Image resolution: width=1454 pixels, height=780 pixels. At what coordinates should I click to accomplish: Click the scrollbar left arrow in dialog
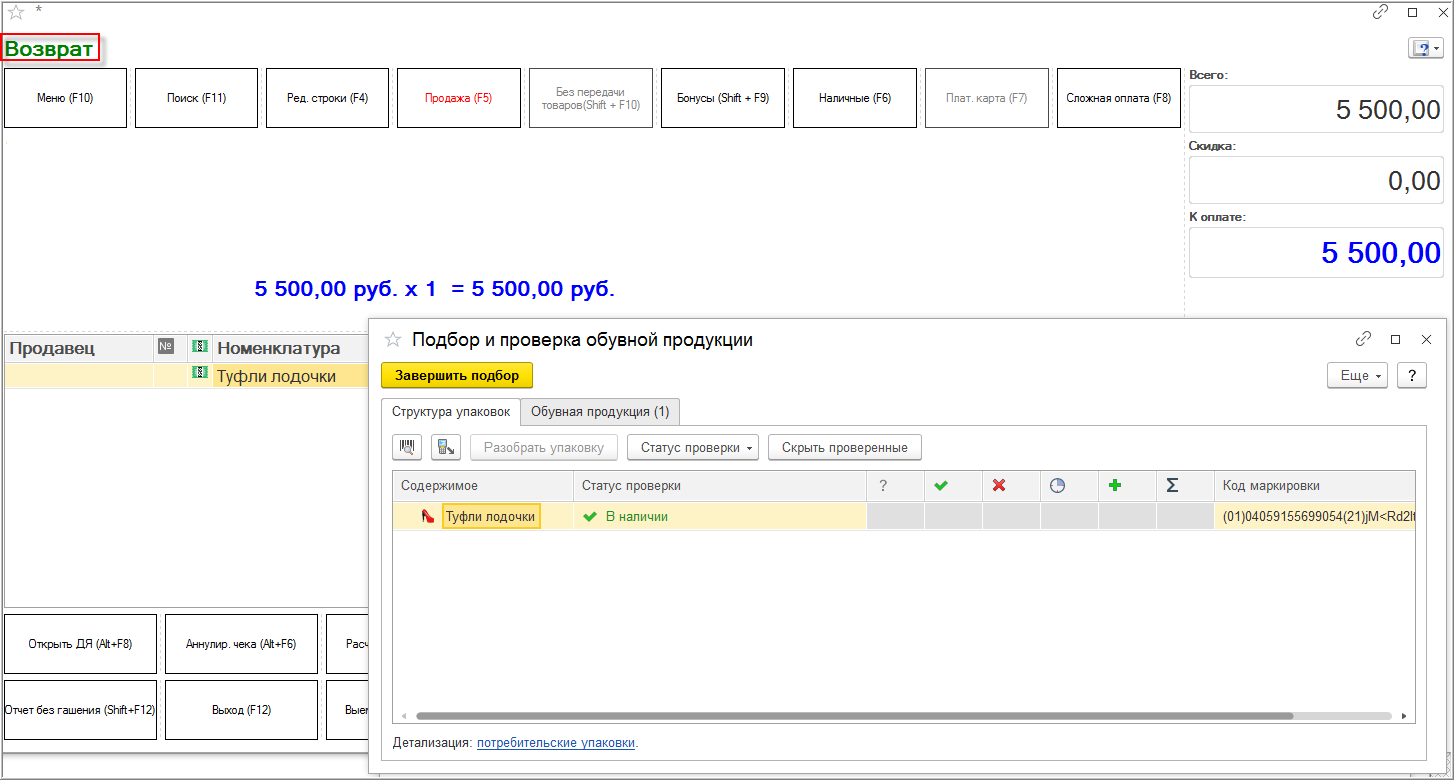[403, 716]
